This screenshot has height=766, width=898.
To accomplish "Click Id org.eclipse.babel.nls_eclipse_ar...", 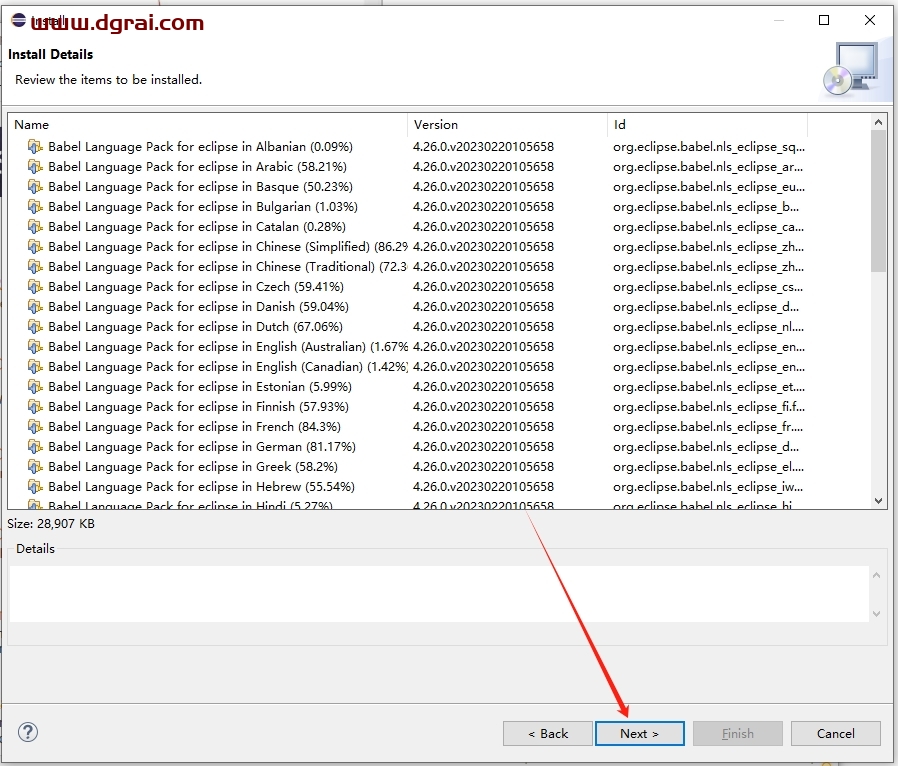I will (x=708, y=167).
